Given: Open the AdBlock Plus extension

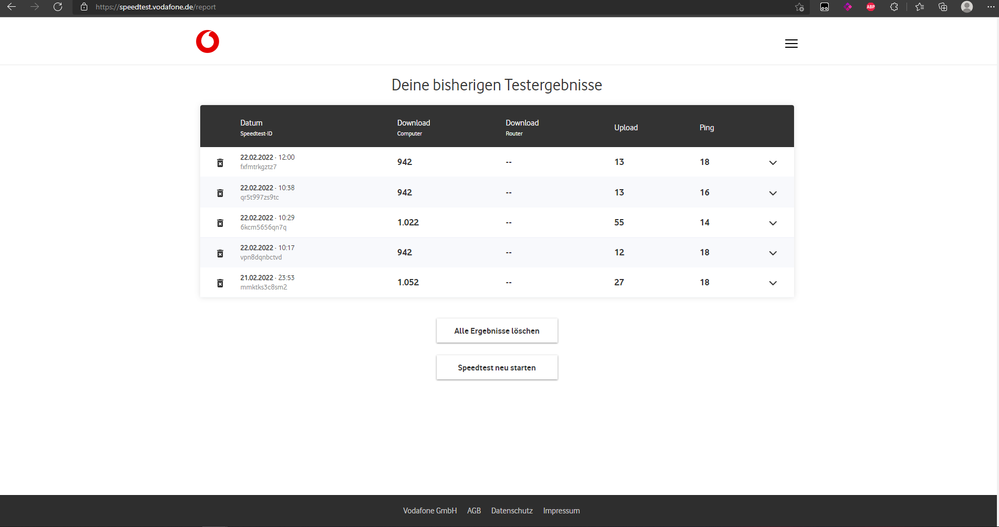Looking at the screenshot, I should [x=870, y=7].
